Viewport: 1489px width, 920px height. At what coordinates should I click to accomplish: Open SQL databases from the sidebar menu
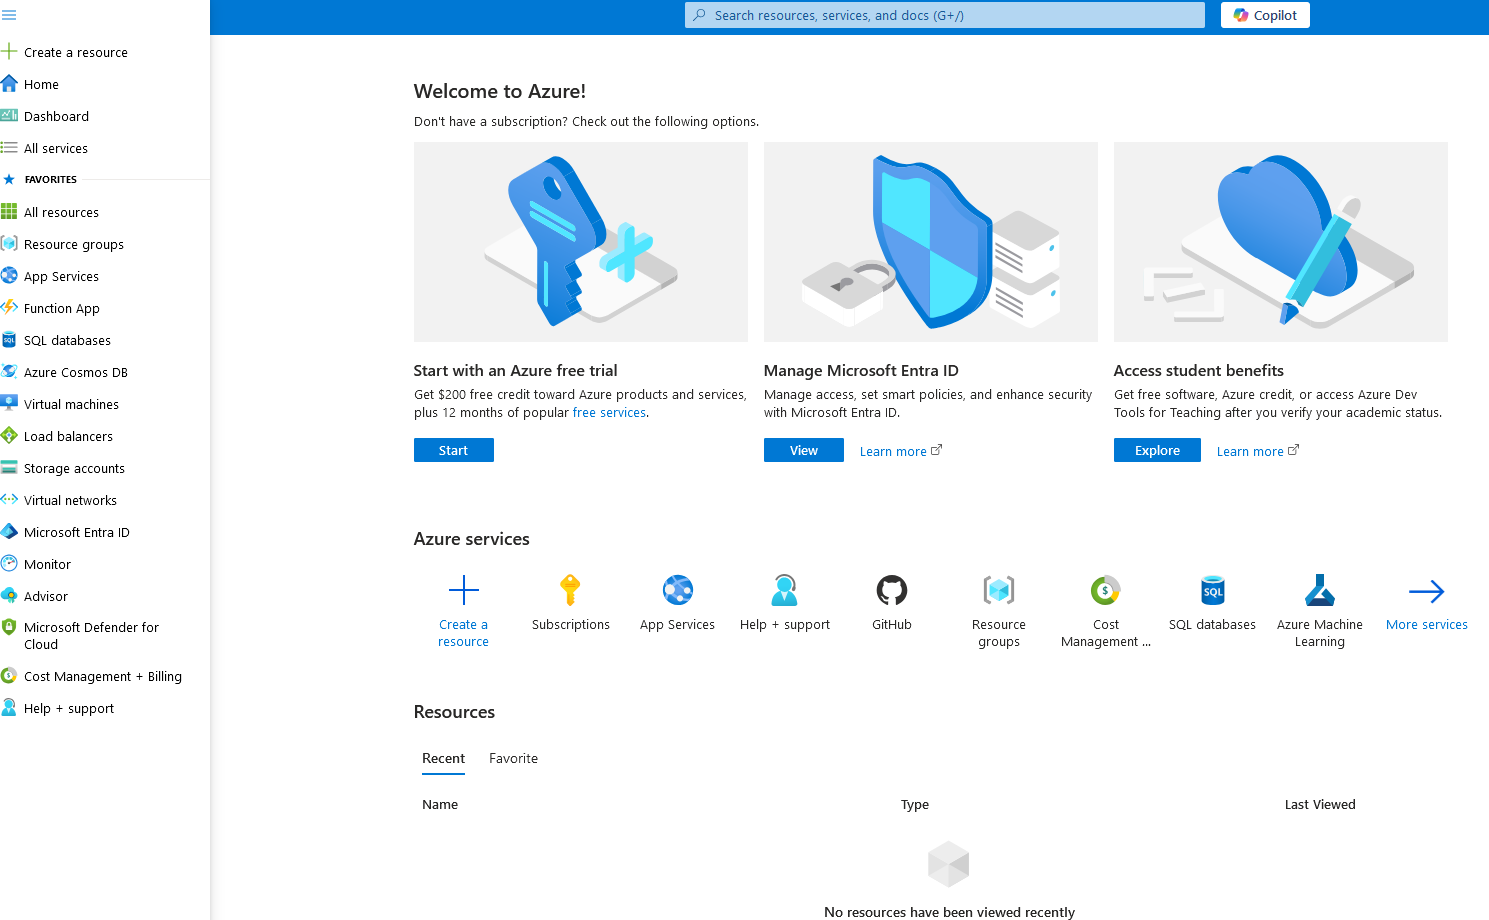click(67, 340)
